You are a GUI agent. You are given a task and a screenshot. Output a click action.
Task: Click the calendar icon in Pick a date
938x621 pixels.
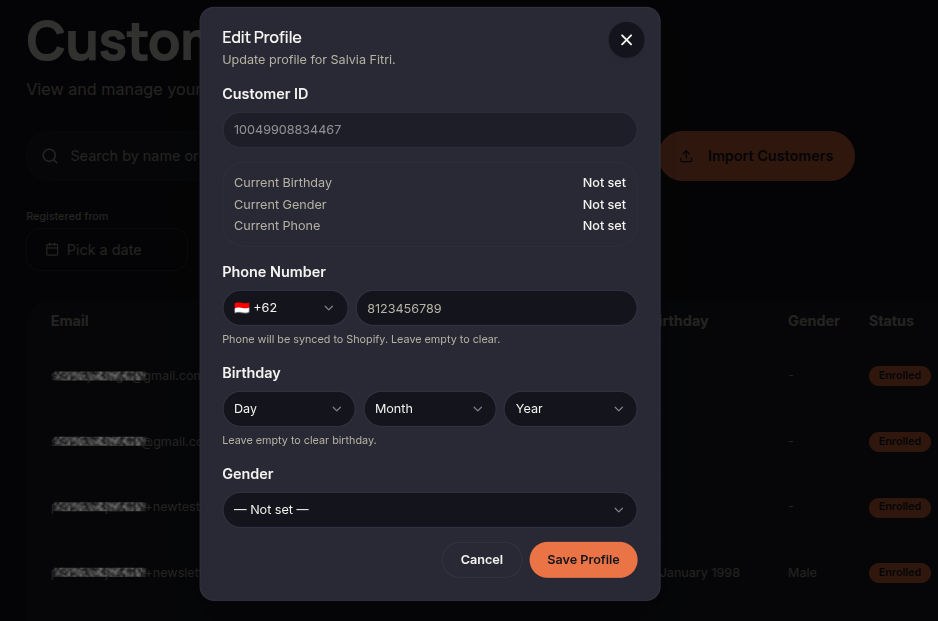click(52, 249)
